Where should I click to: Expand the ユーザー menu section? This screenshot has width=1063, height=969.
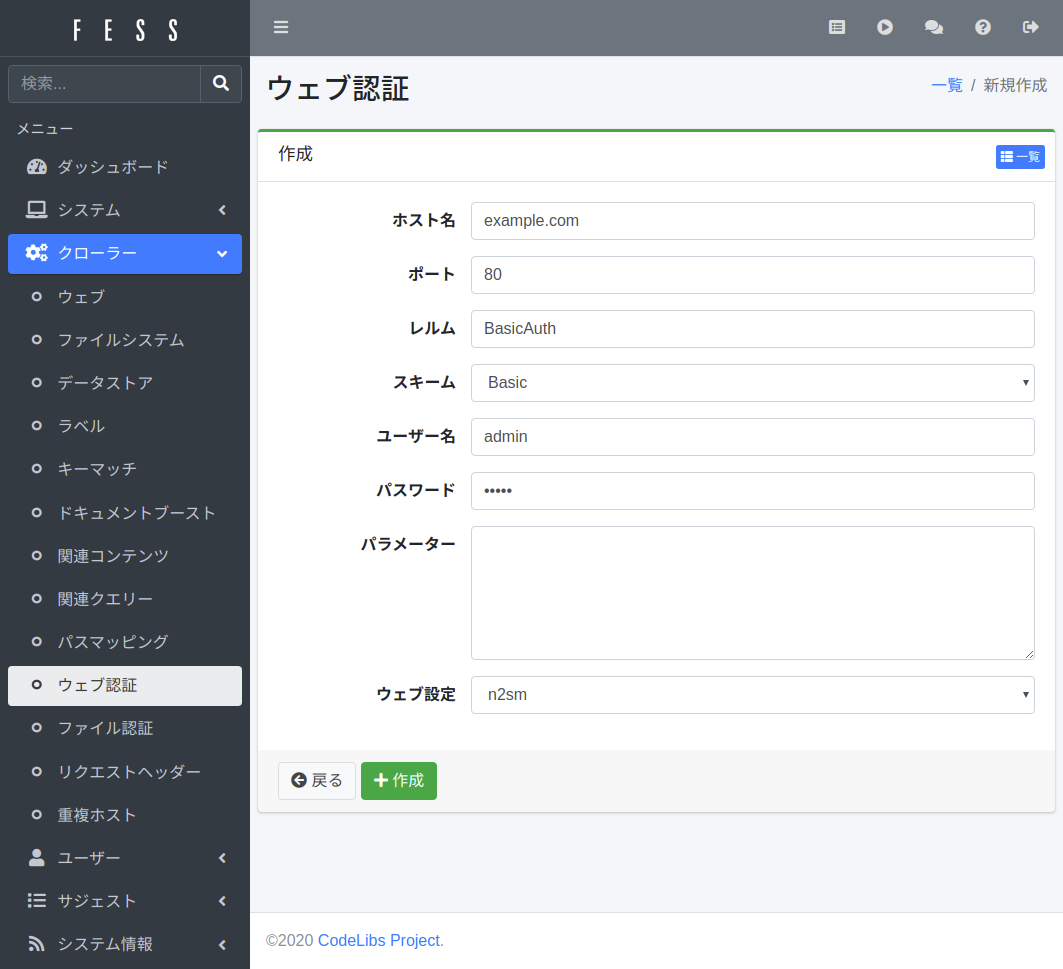(124, 857)
